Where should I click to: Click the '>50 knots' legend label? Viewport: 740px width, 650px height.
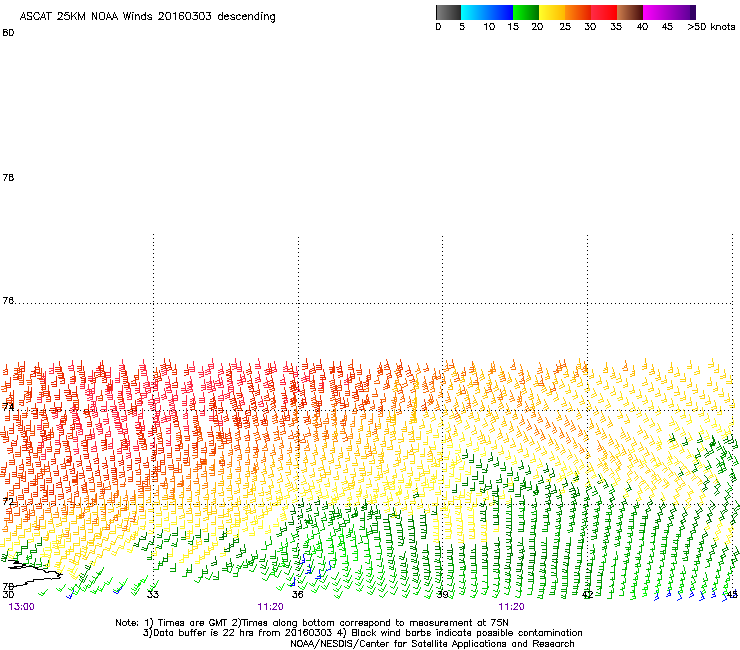711,27
